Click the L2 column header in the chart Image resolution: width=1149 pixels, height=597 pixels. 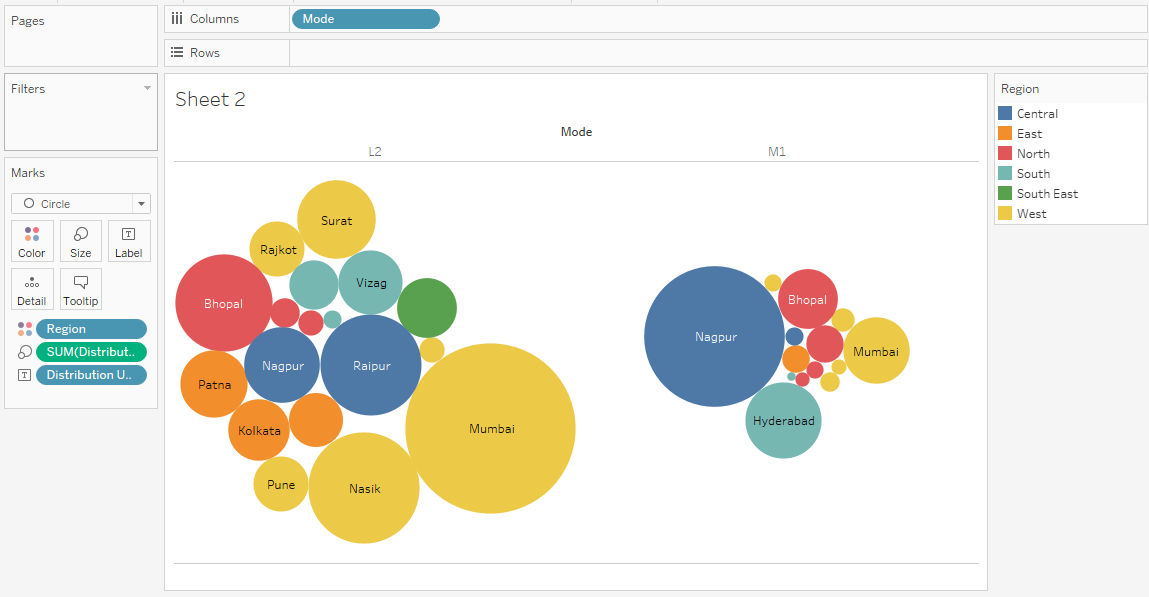(375, 152)
